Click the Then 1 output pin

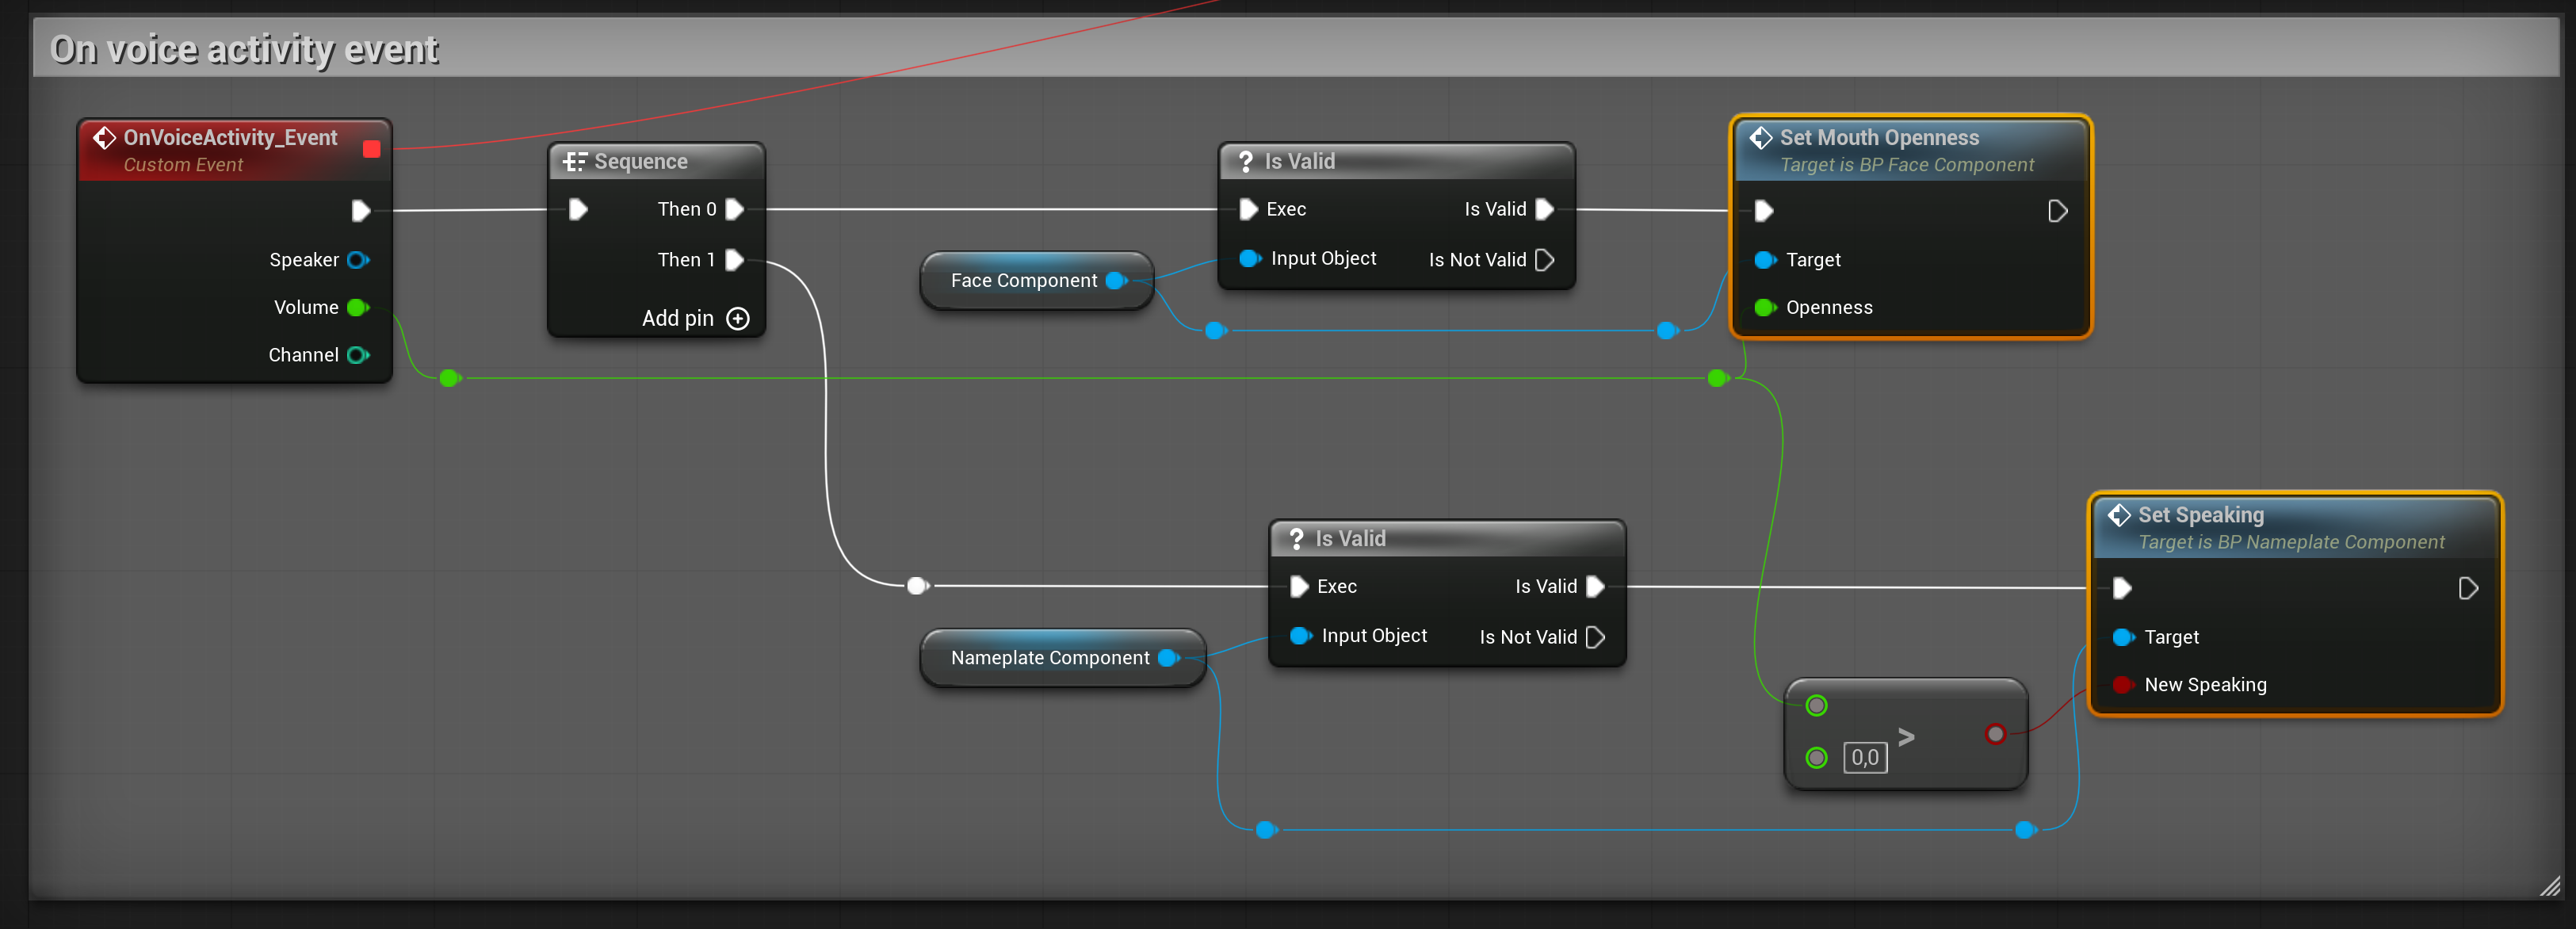(734, 260)
